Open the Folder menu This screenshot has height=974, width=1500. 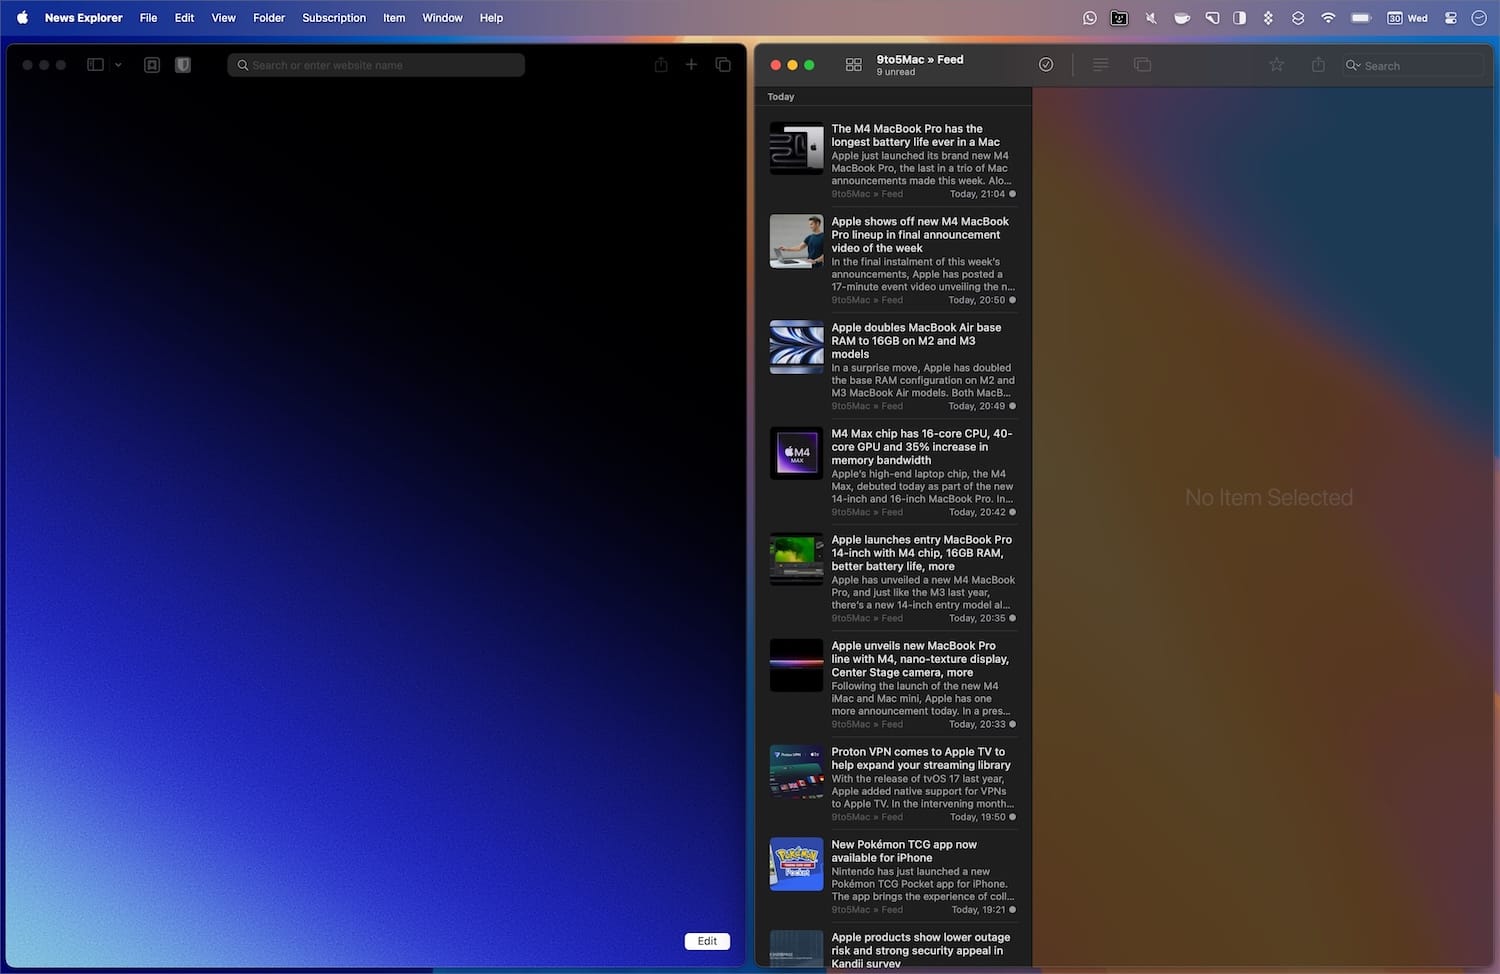269,18
